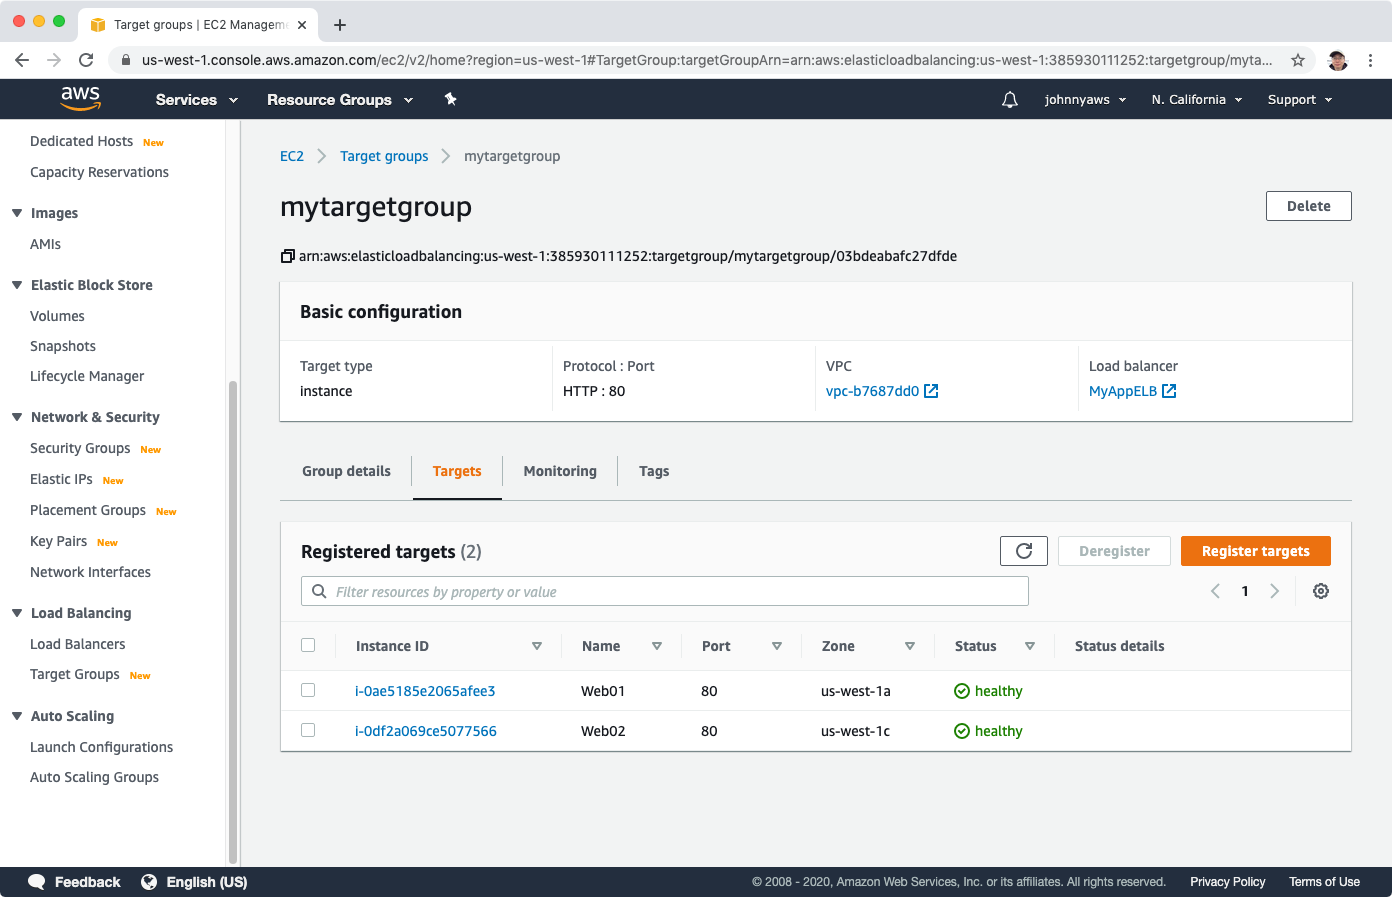This screenshot has width=1392, height=897.
Task: Refresh the registered targets list
Action: (x=1024, y=551)
